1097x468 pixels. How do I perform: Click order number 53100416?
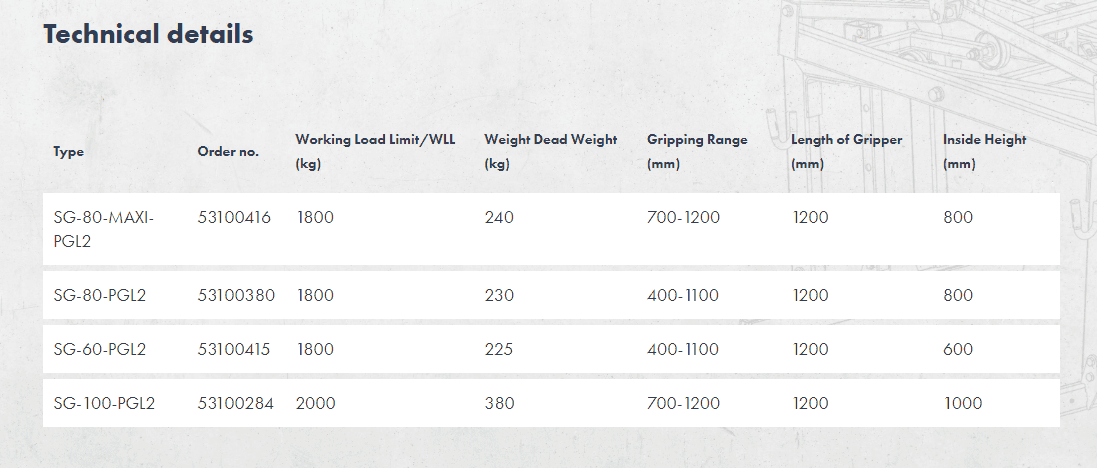click(234, 218)
